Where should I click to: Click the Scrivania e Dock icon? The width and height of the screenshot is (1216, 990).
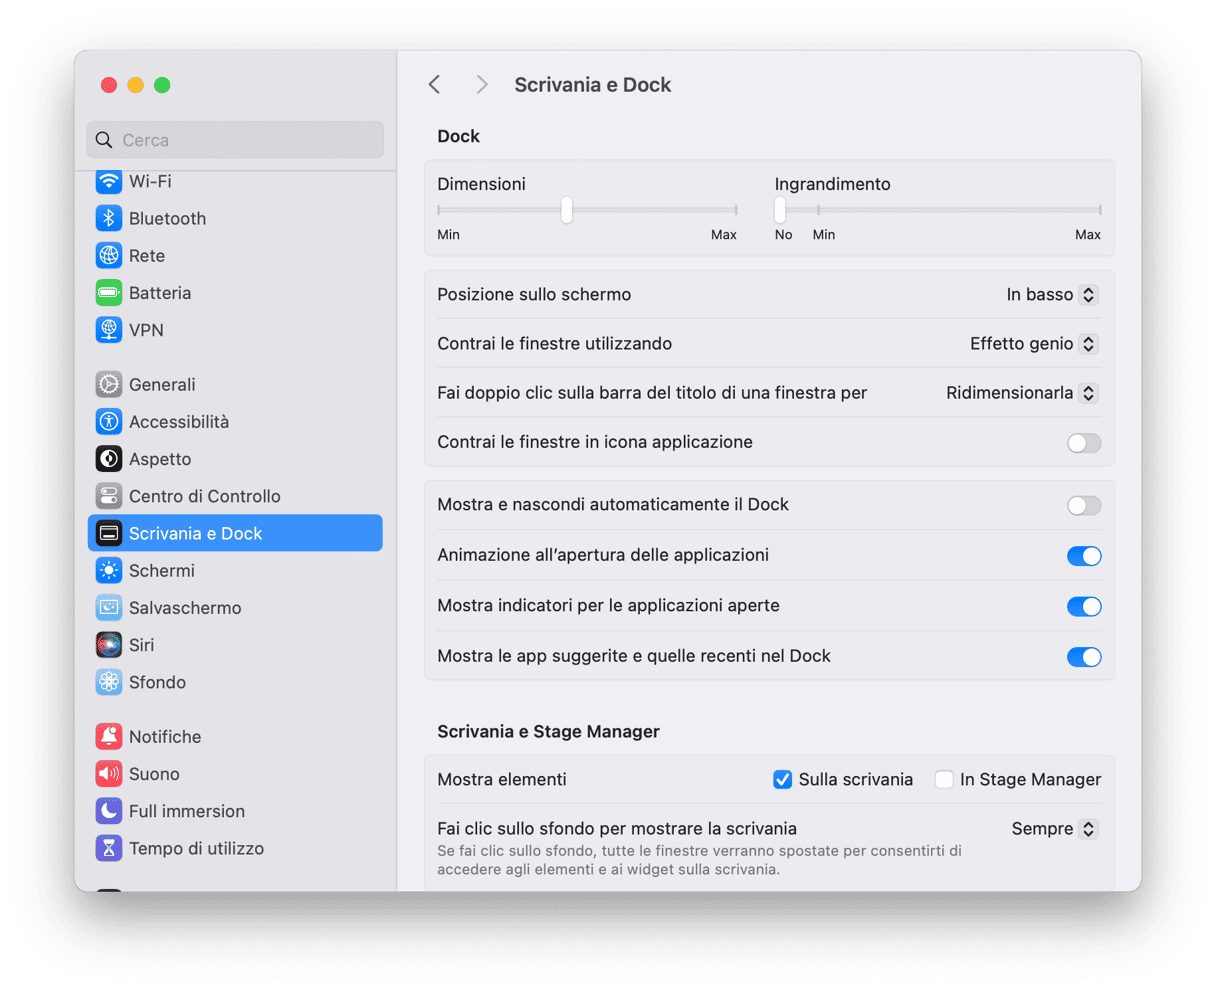(x=109, y=533)
